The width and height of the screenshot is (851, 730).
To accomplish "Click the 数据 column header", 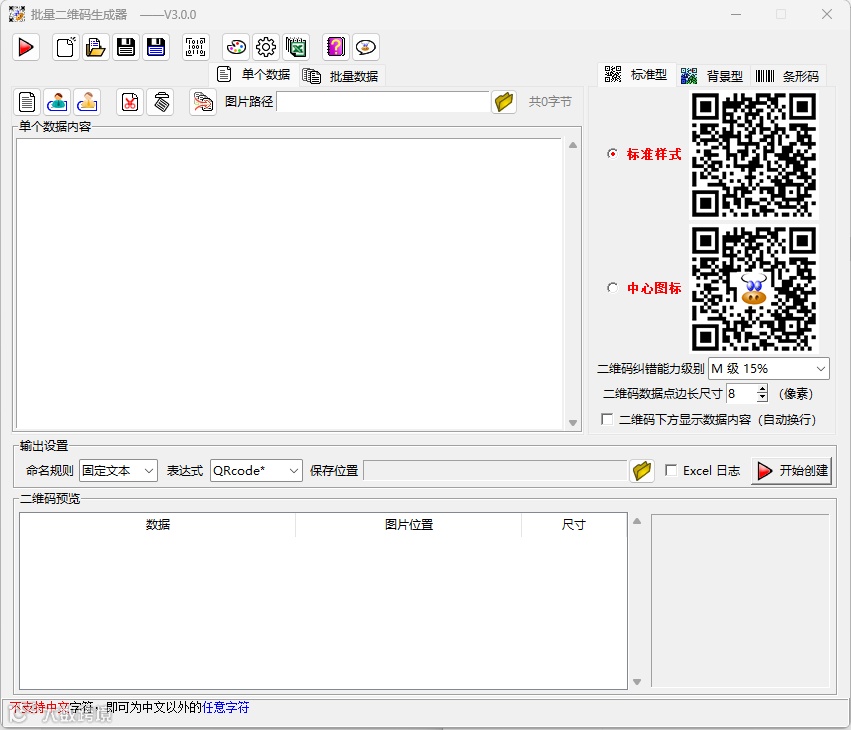I will point(158,525).
